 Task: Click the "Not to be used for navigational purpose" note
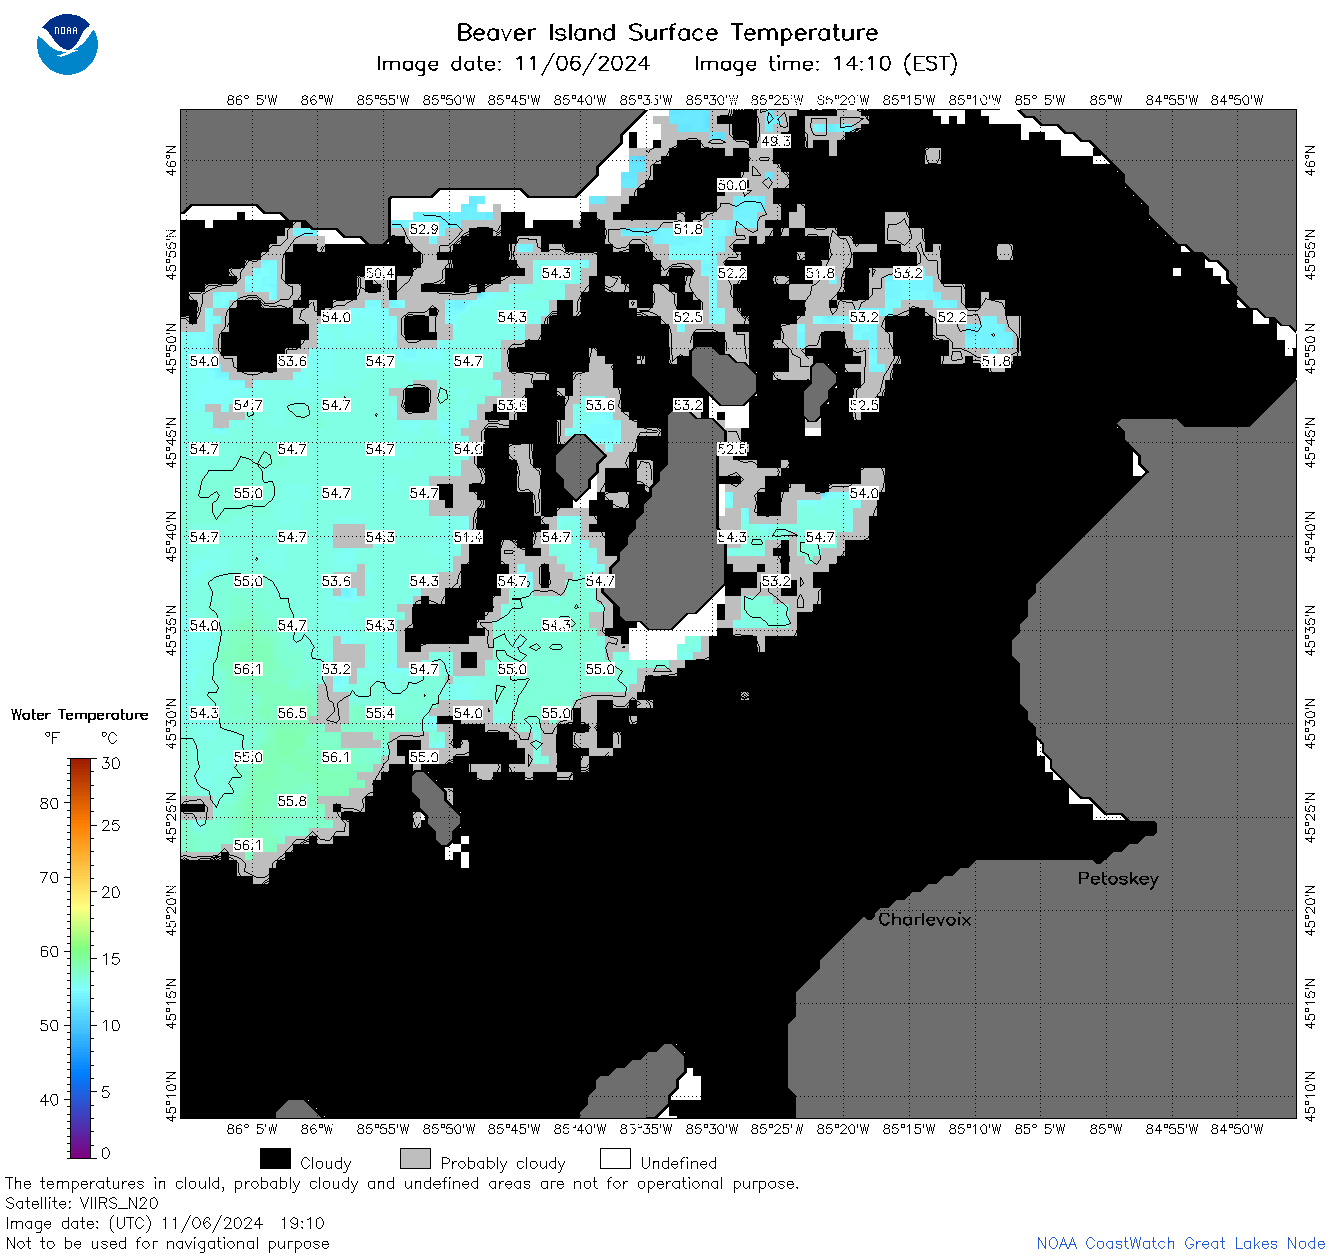(167, 1243)
